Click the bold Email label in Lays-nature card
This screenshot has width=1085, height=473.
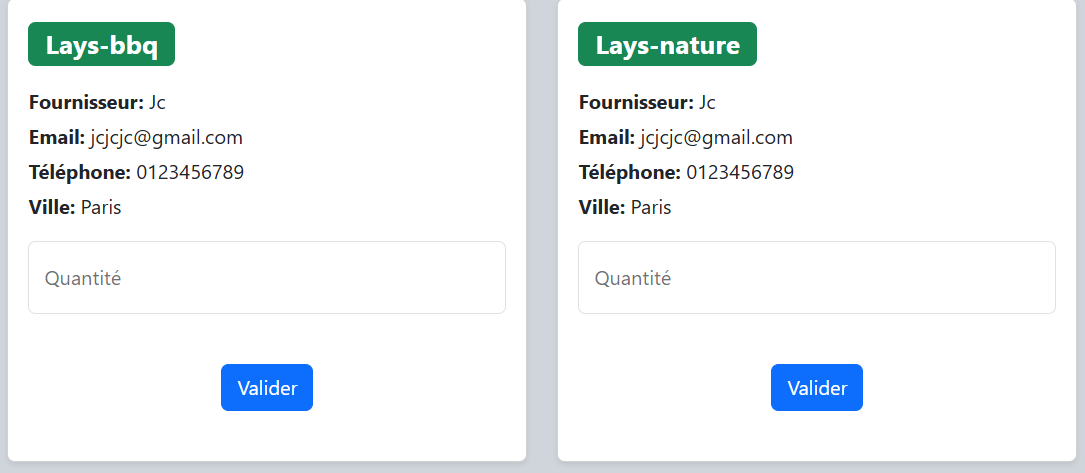(606, 138)
